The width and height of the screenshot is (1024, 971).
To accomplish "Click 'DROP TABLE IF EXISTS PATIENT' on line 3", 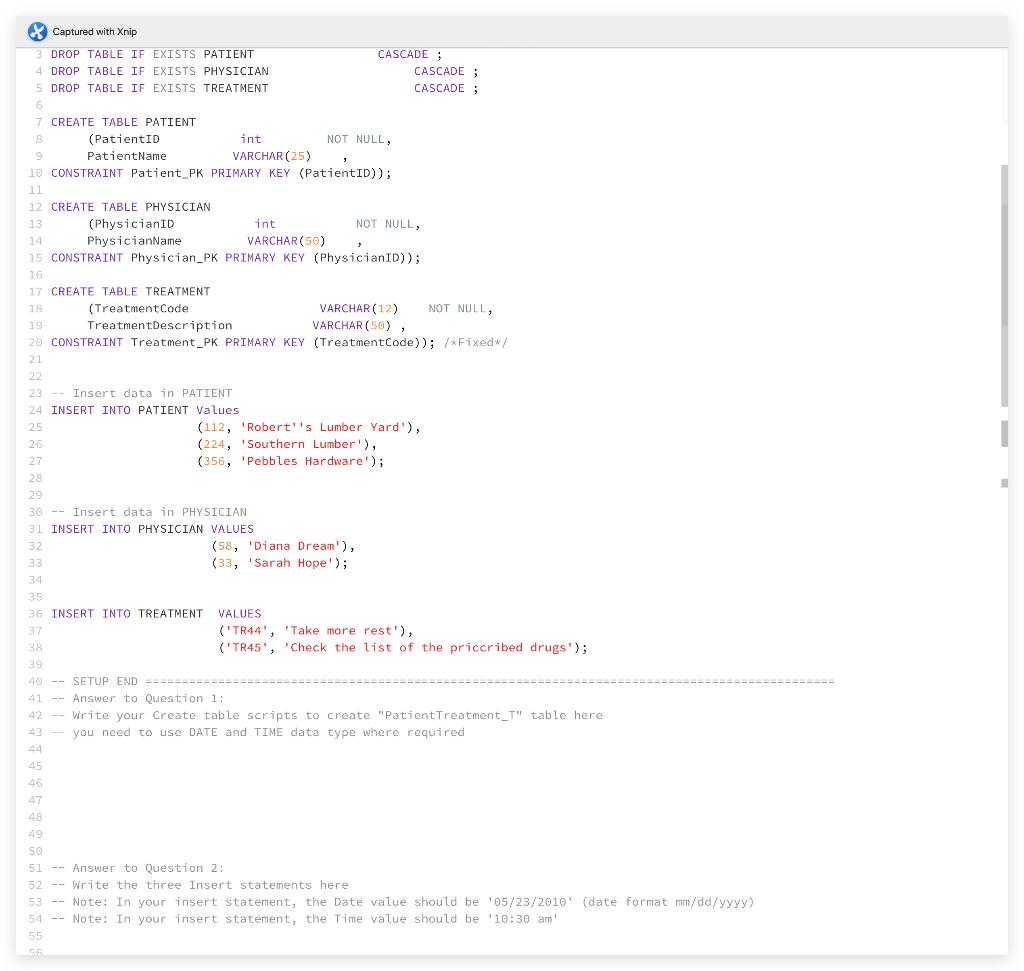I will [152, 54].
